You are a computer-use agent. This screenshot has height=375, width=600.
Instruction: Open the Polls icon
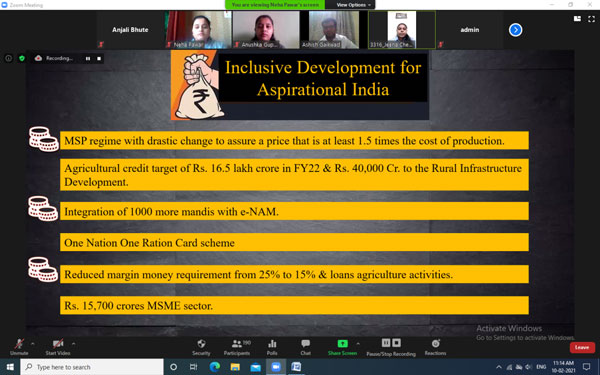coord(272,347)
